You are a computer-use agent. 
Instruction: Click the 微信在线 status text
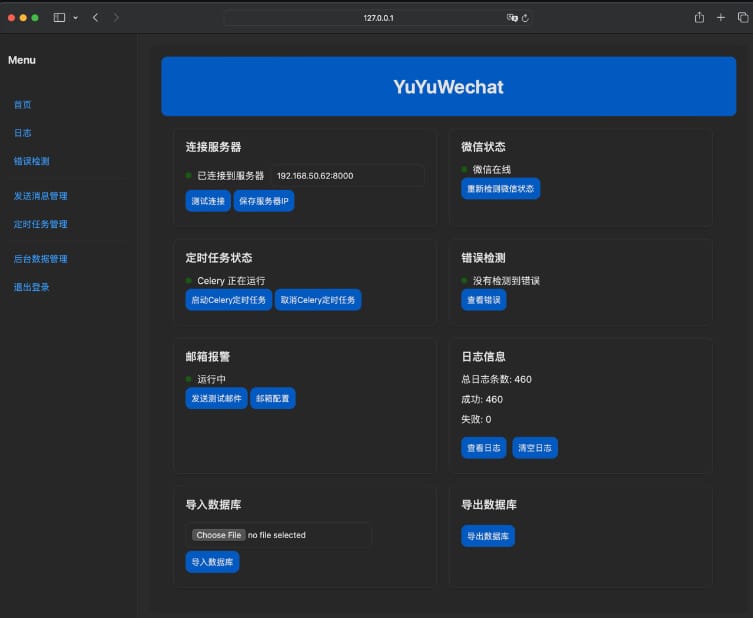click(492, 169)
